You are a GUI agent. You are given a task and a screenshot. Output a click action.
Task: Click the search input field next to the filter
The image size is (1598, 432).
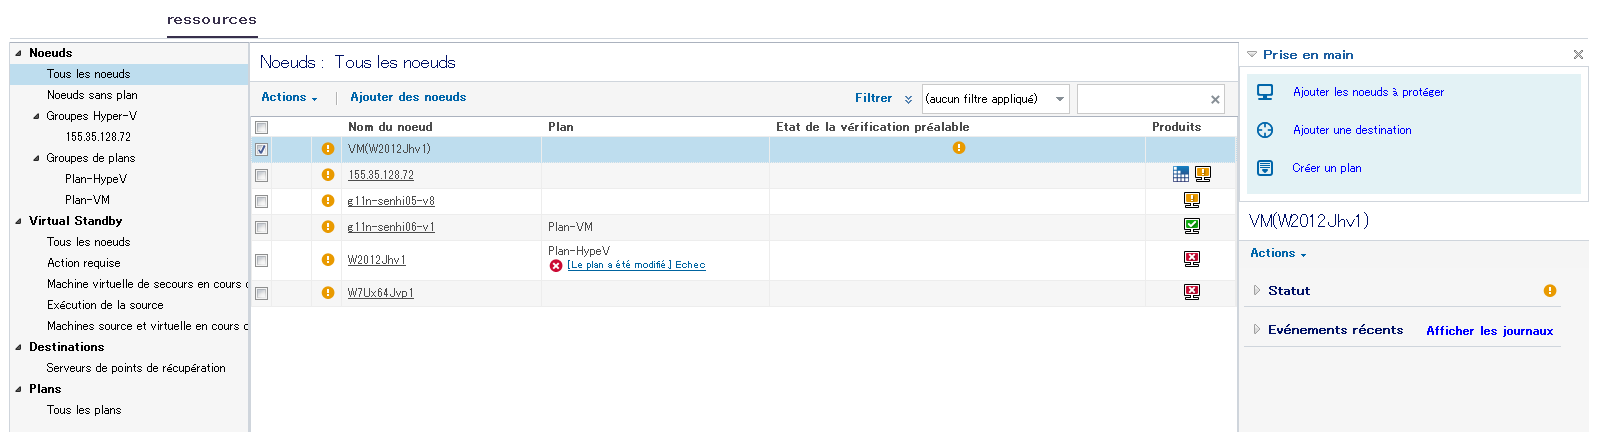point(1143,99)
